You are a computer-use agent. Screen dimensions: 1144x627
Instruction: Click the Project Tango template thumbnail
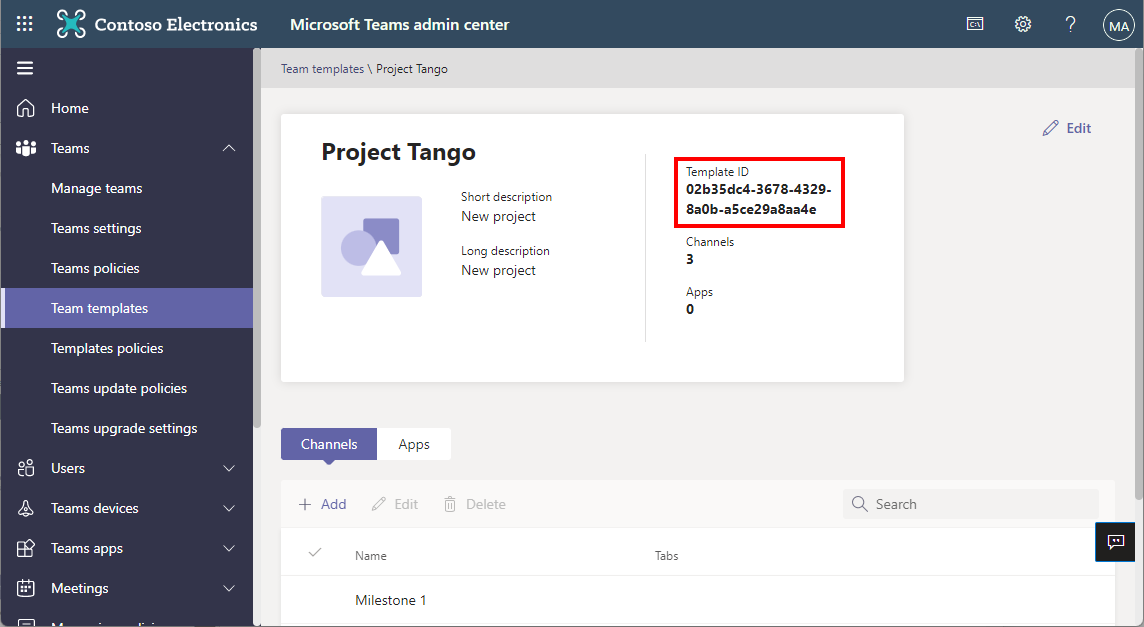click(x=371, y=247)
